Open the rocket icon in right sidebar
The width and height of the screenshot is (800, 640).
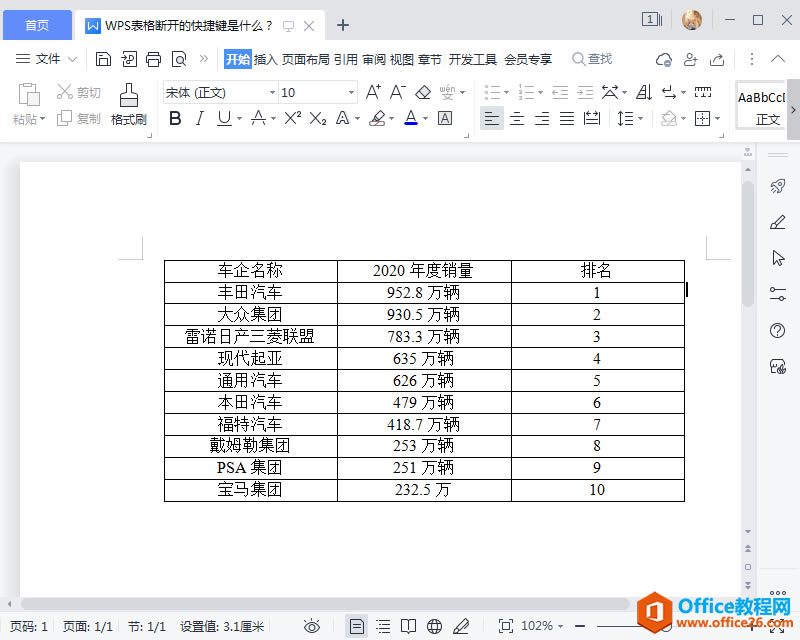(778, 186)
